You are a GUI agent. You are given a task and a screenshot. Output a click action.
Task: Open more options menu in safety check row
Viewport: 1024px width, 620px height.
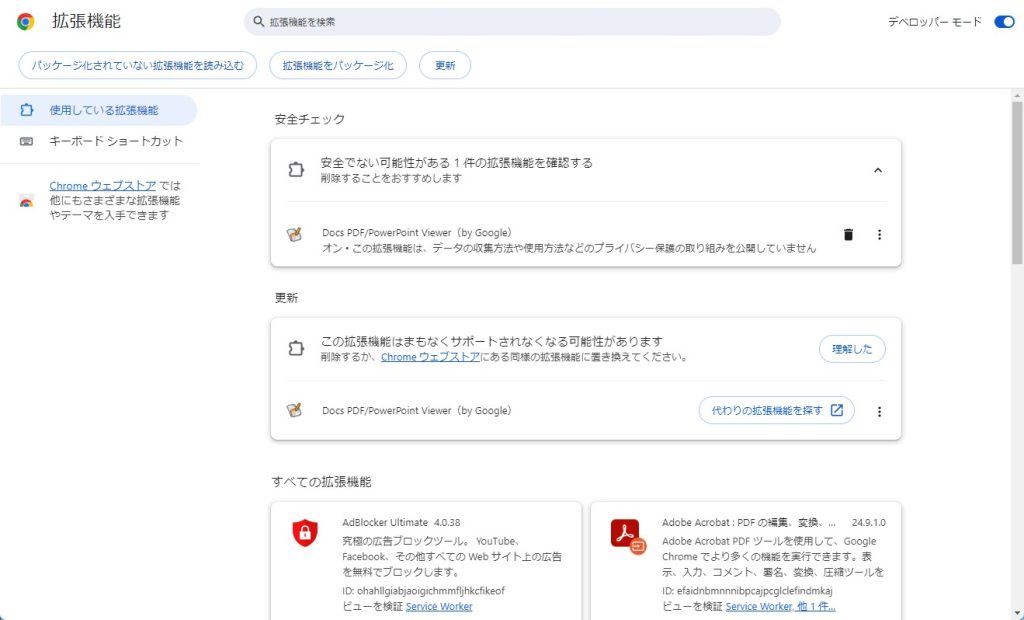[x=880, y=235]
